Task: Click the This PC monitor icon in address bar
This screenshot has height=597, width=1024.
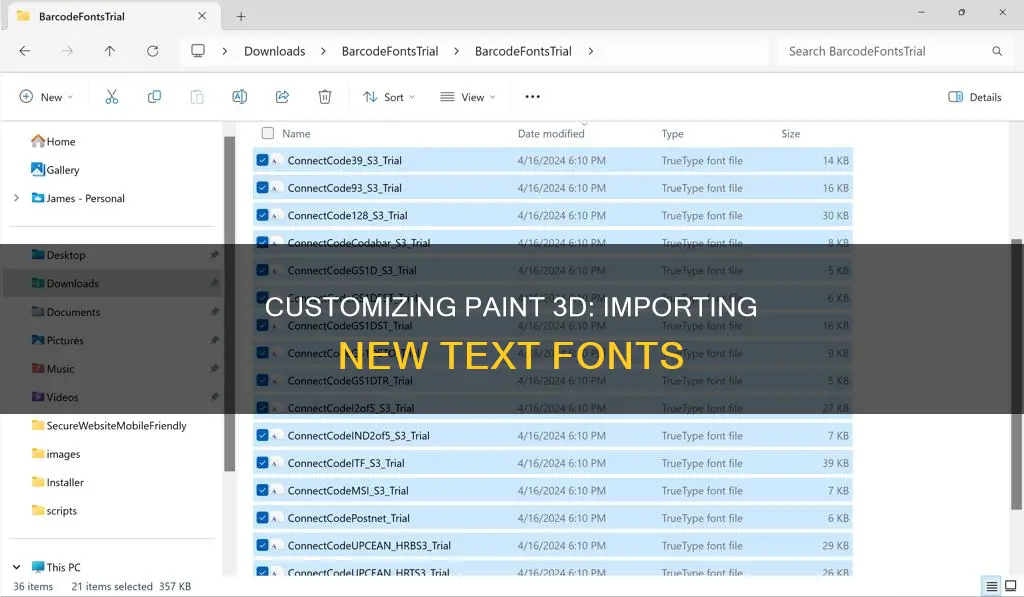Action: (x=198, y=51)
